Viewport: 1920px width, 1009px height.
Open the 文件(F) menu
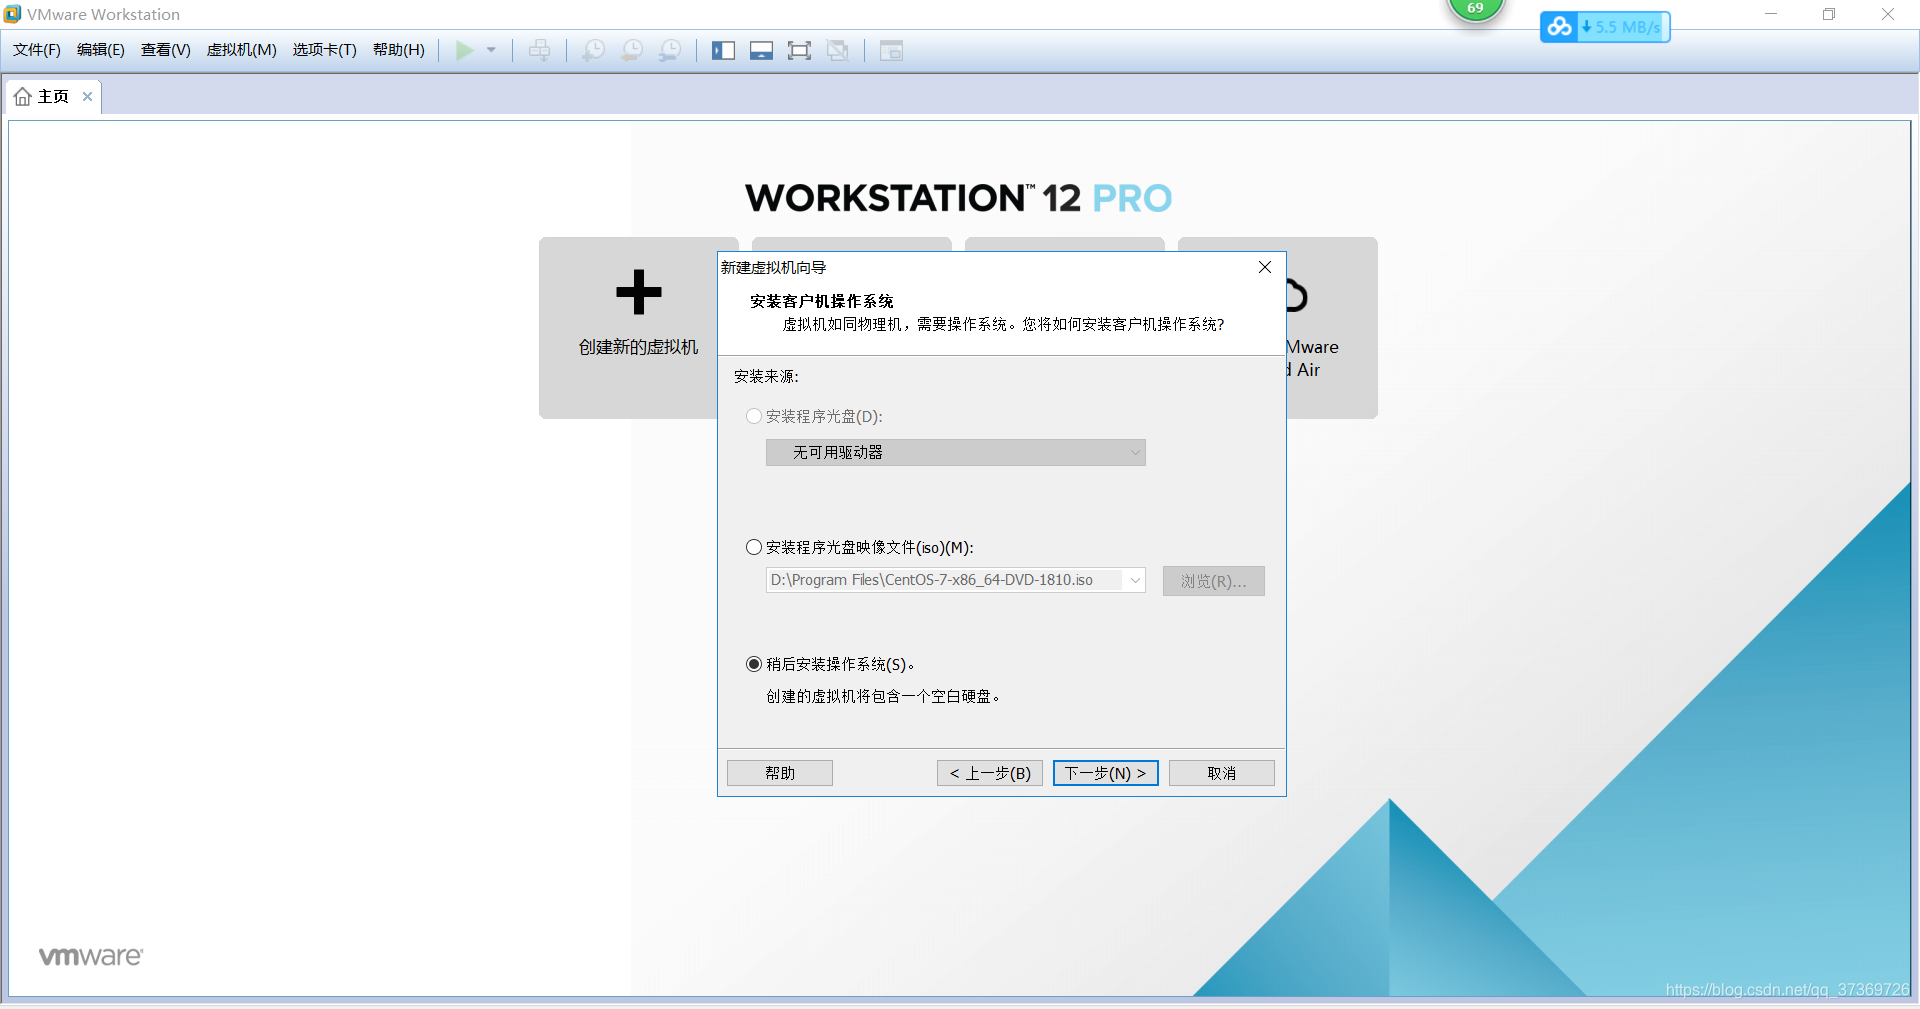click(x=37, y=50)
